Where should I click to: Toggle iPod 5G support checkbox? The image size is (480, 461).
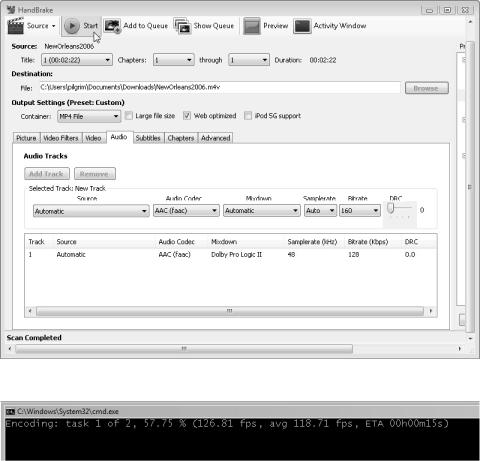point(248,116)
